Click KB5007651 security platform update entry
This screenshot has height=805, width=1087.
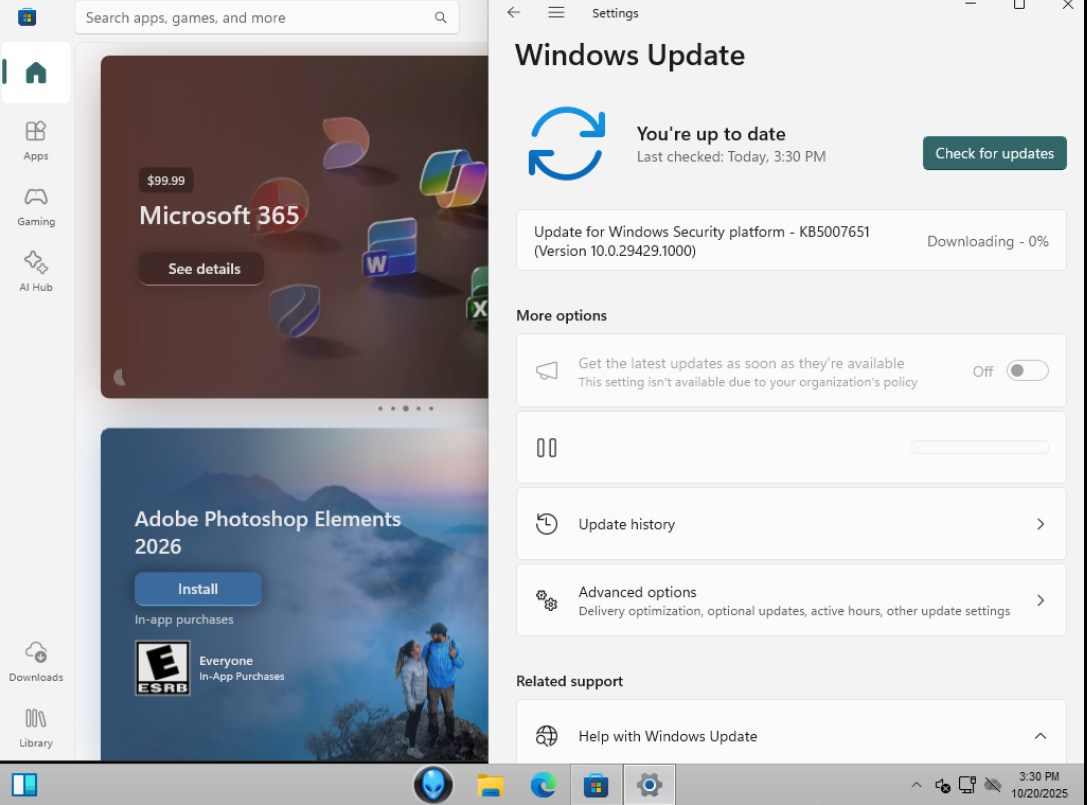pyautogui.click(x=791, y=241)
